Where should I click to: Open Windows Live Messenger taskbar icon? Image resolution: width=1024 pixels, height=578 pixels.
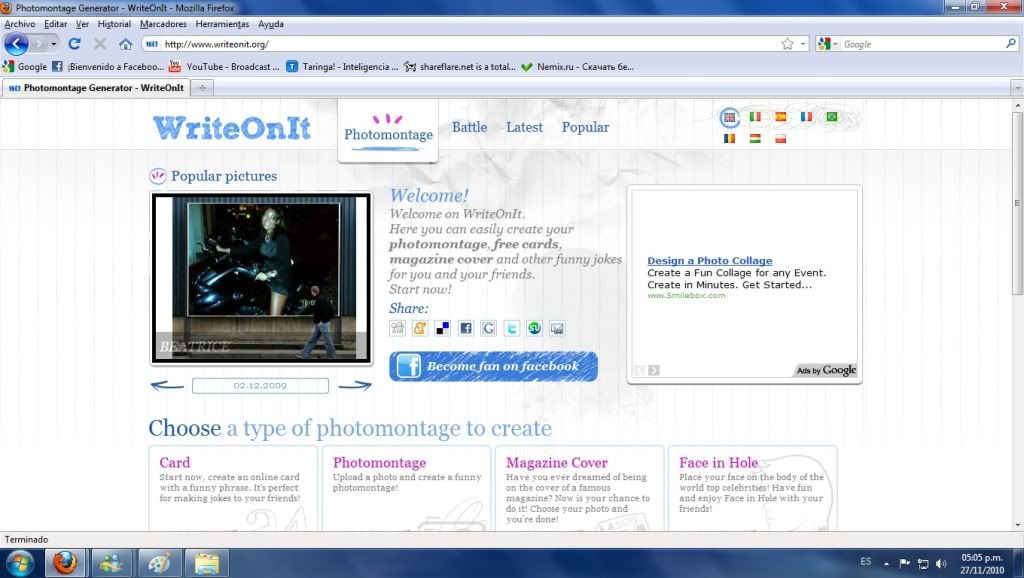(112, 562)
